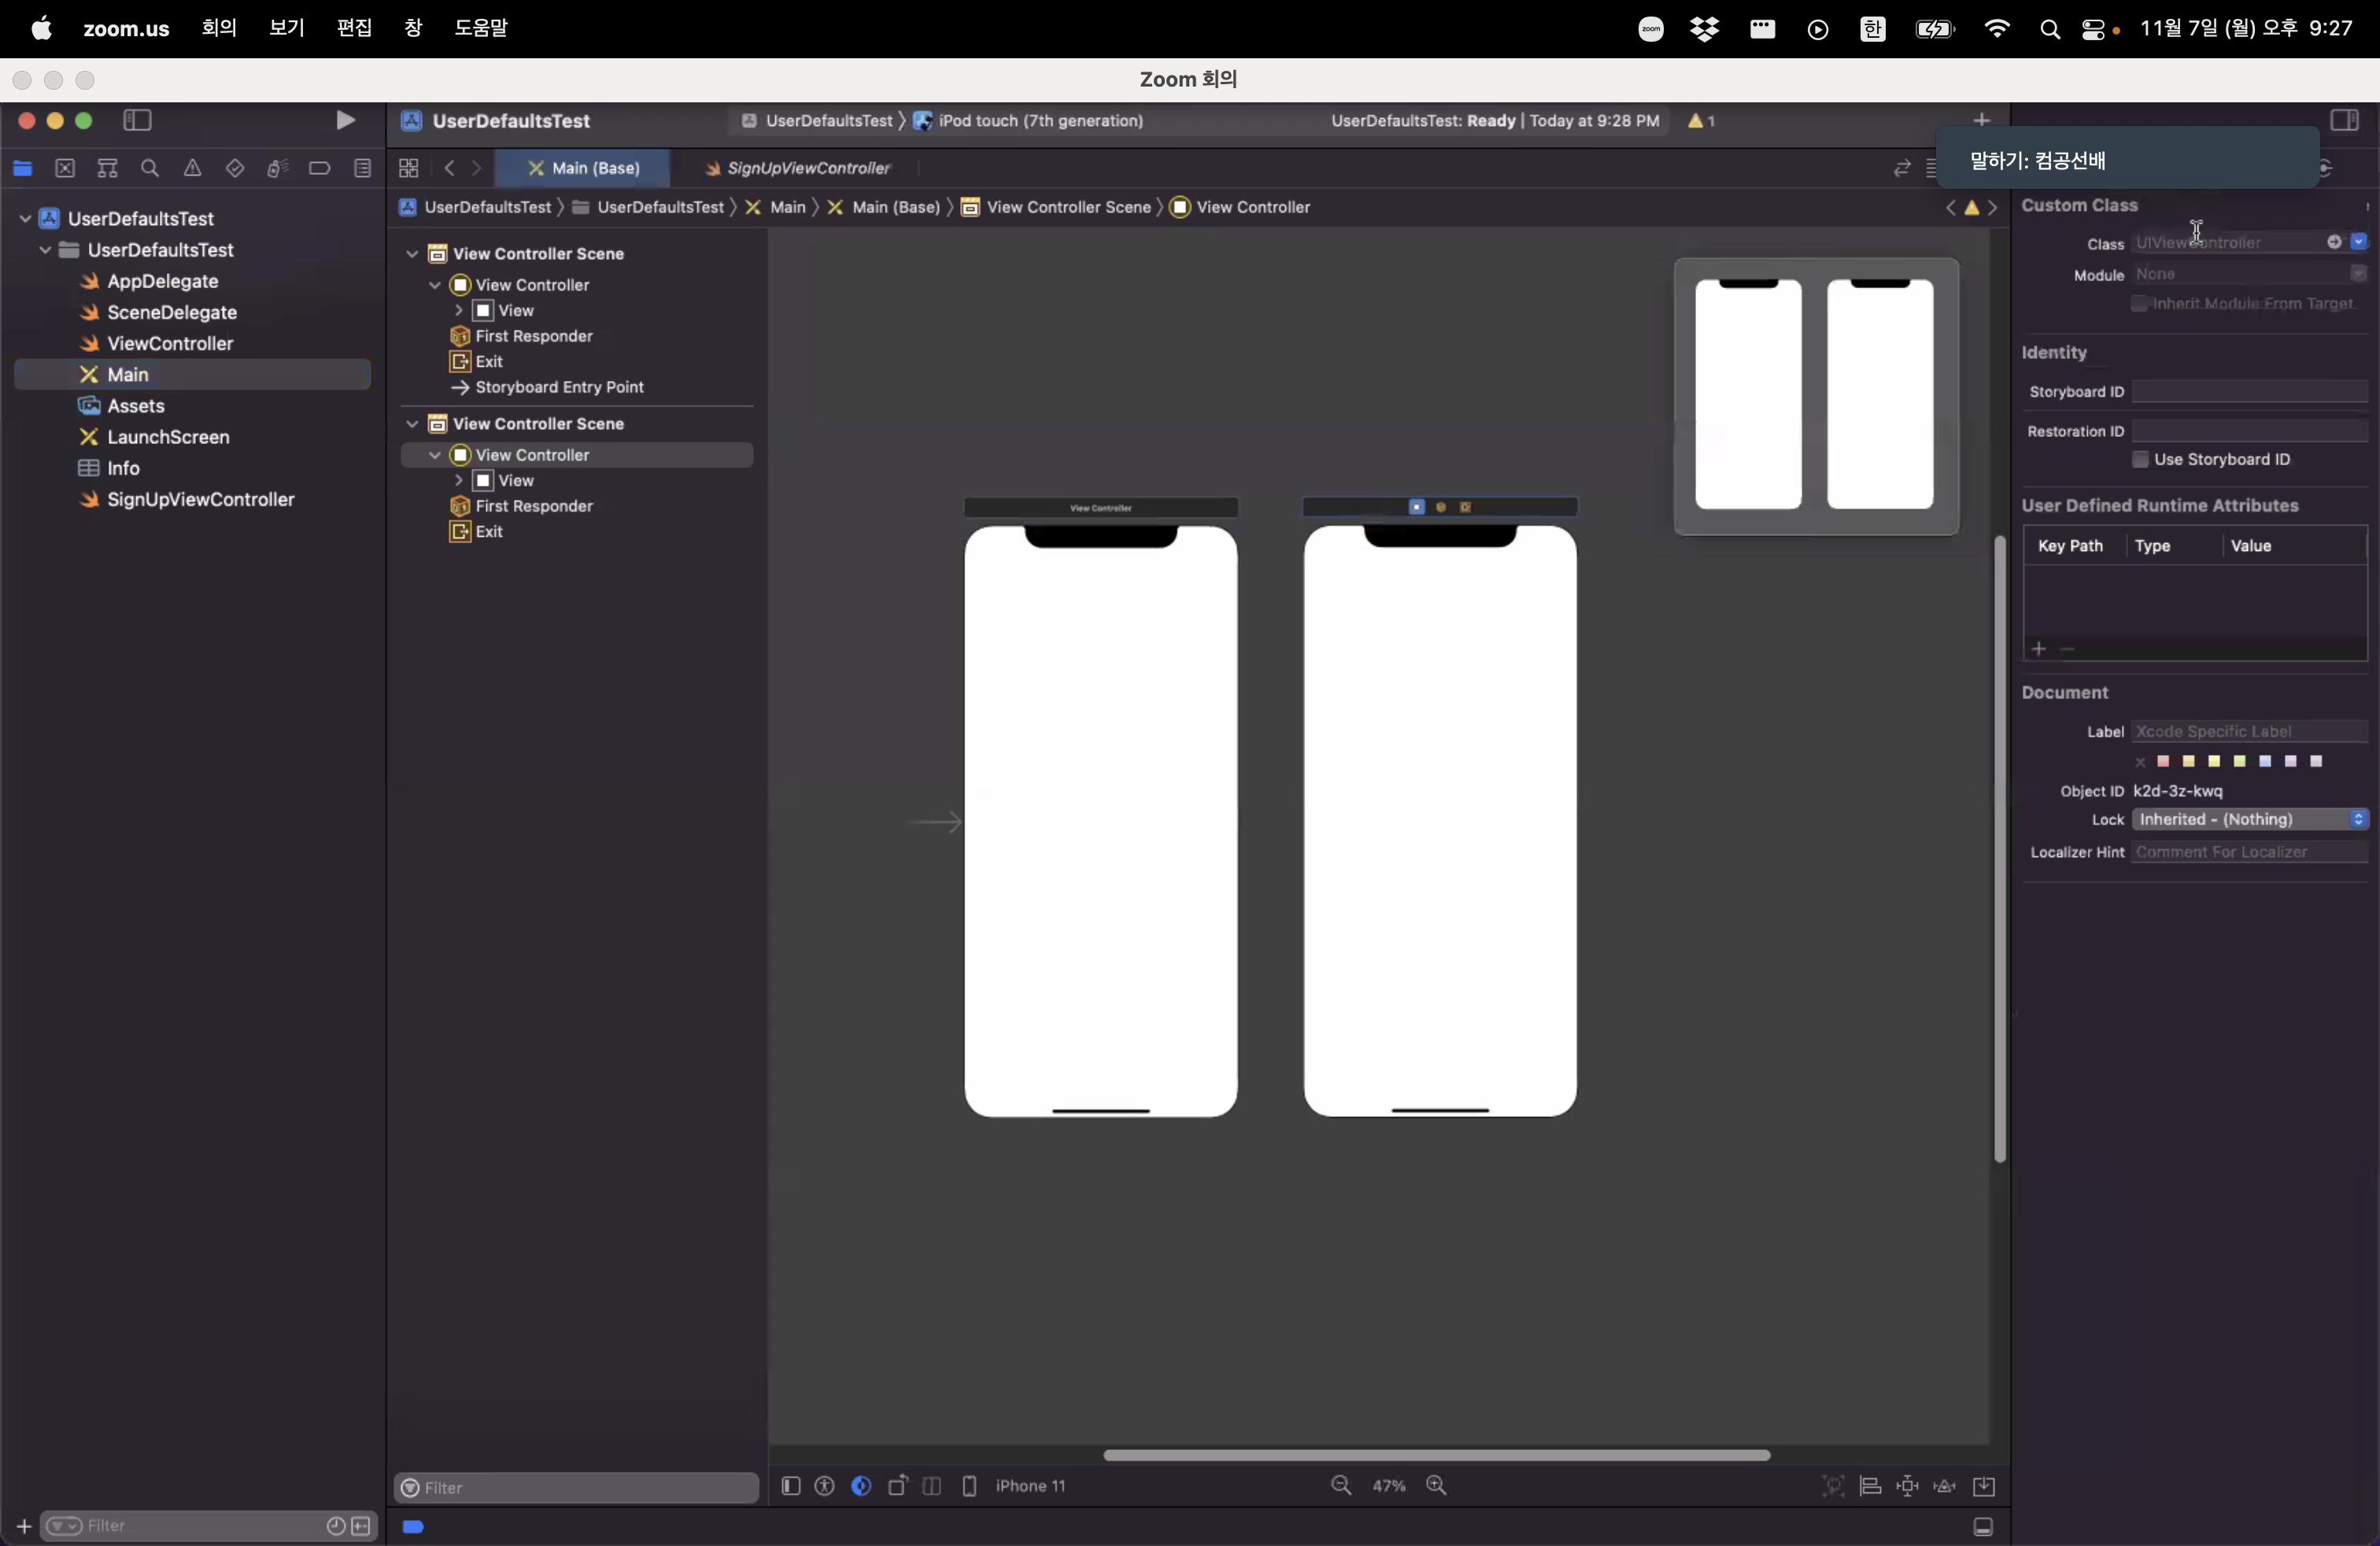Screen dimensions: 2380x1546
Task: Toggle document outline at canvas bottom
Action: 790,1486
